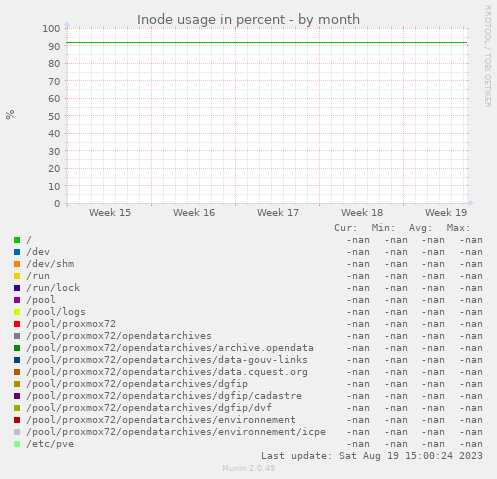Select the /pool/proxmox72 legend label
497x479 pixels.
[x=71, y=324]
